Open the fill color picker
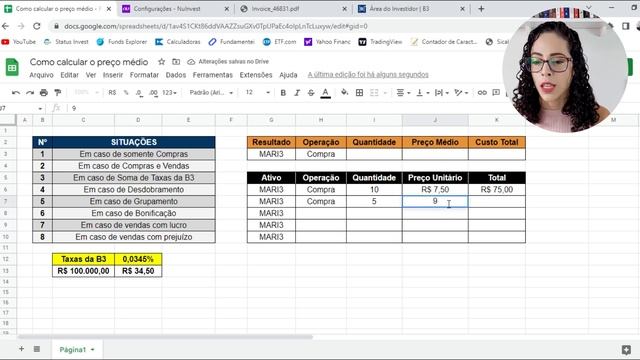Screen dimensions: 640x360 [x=344, y=93]
